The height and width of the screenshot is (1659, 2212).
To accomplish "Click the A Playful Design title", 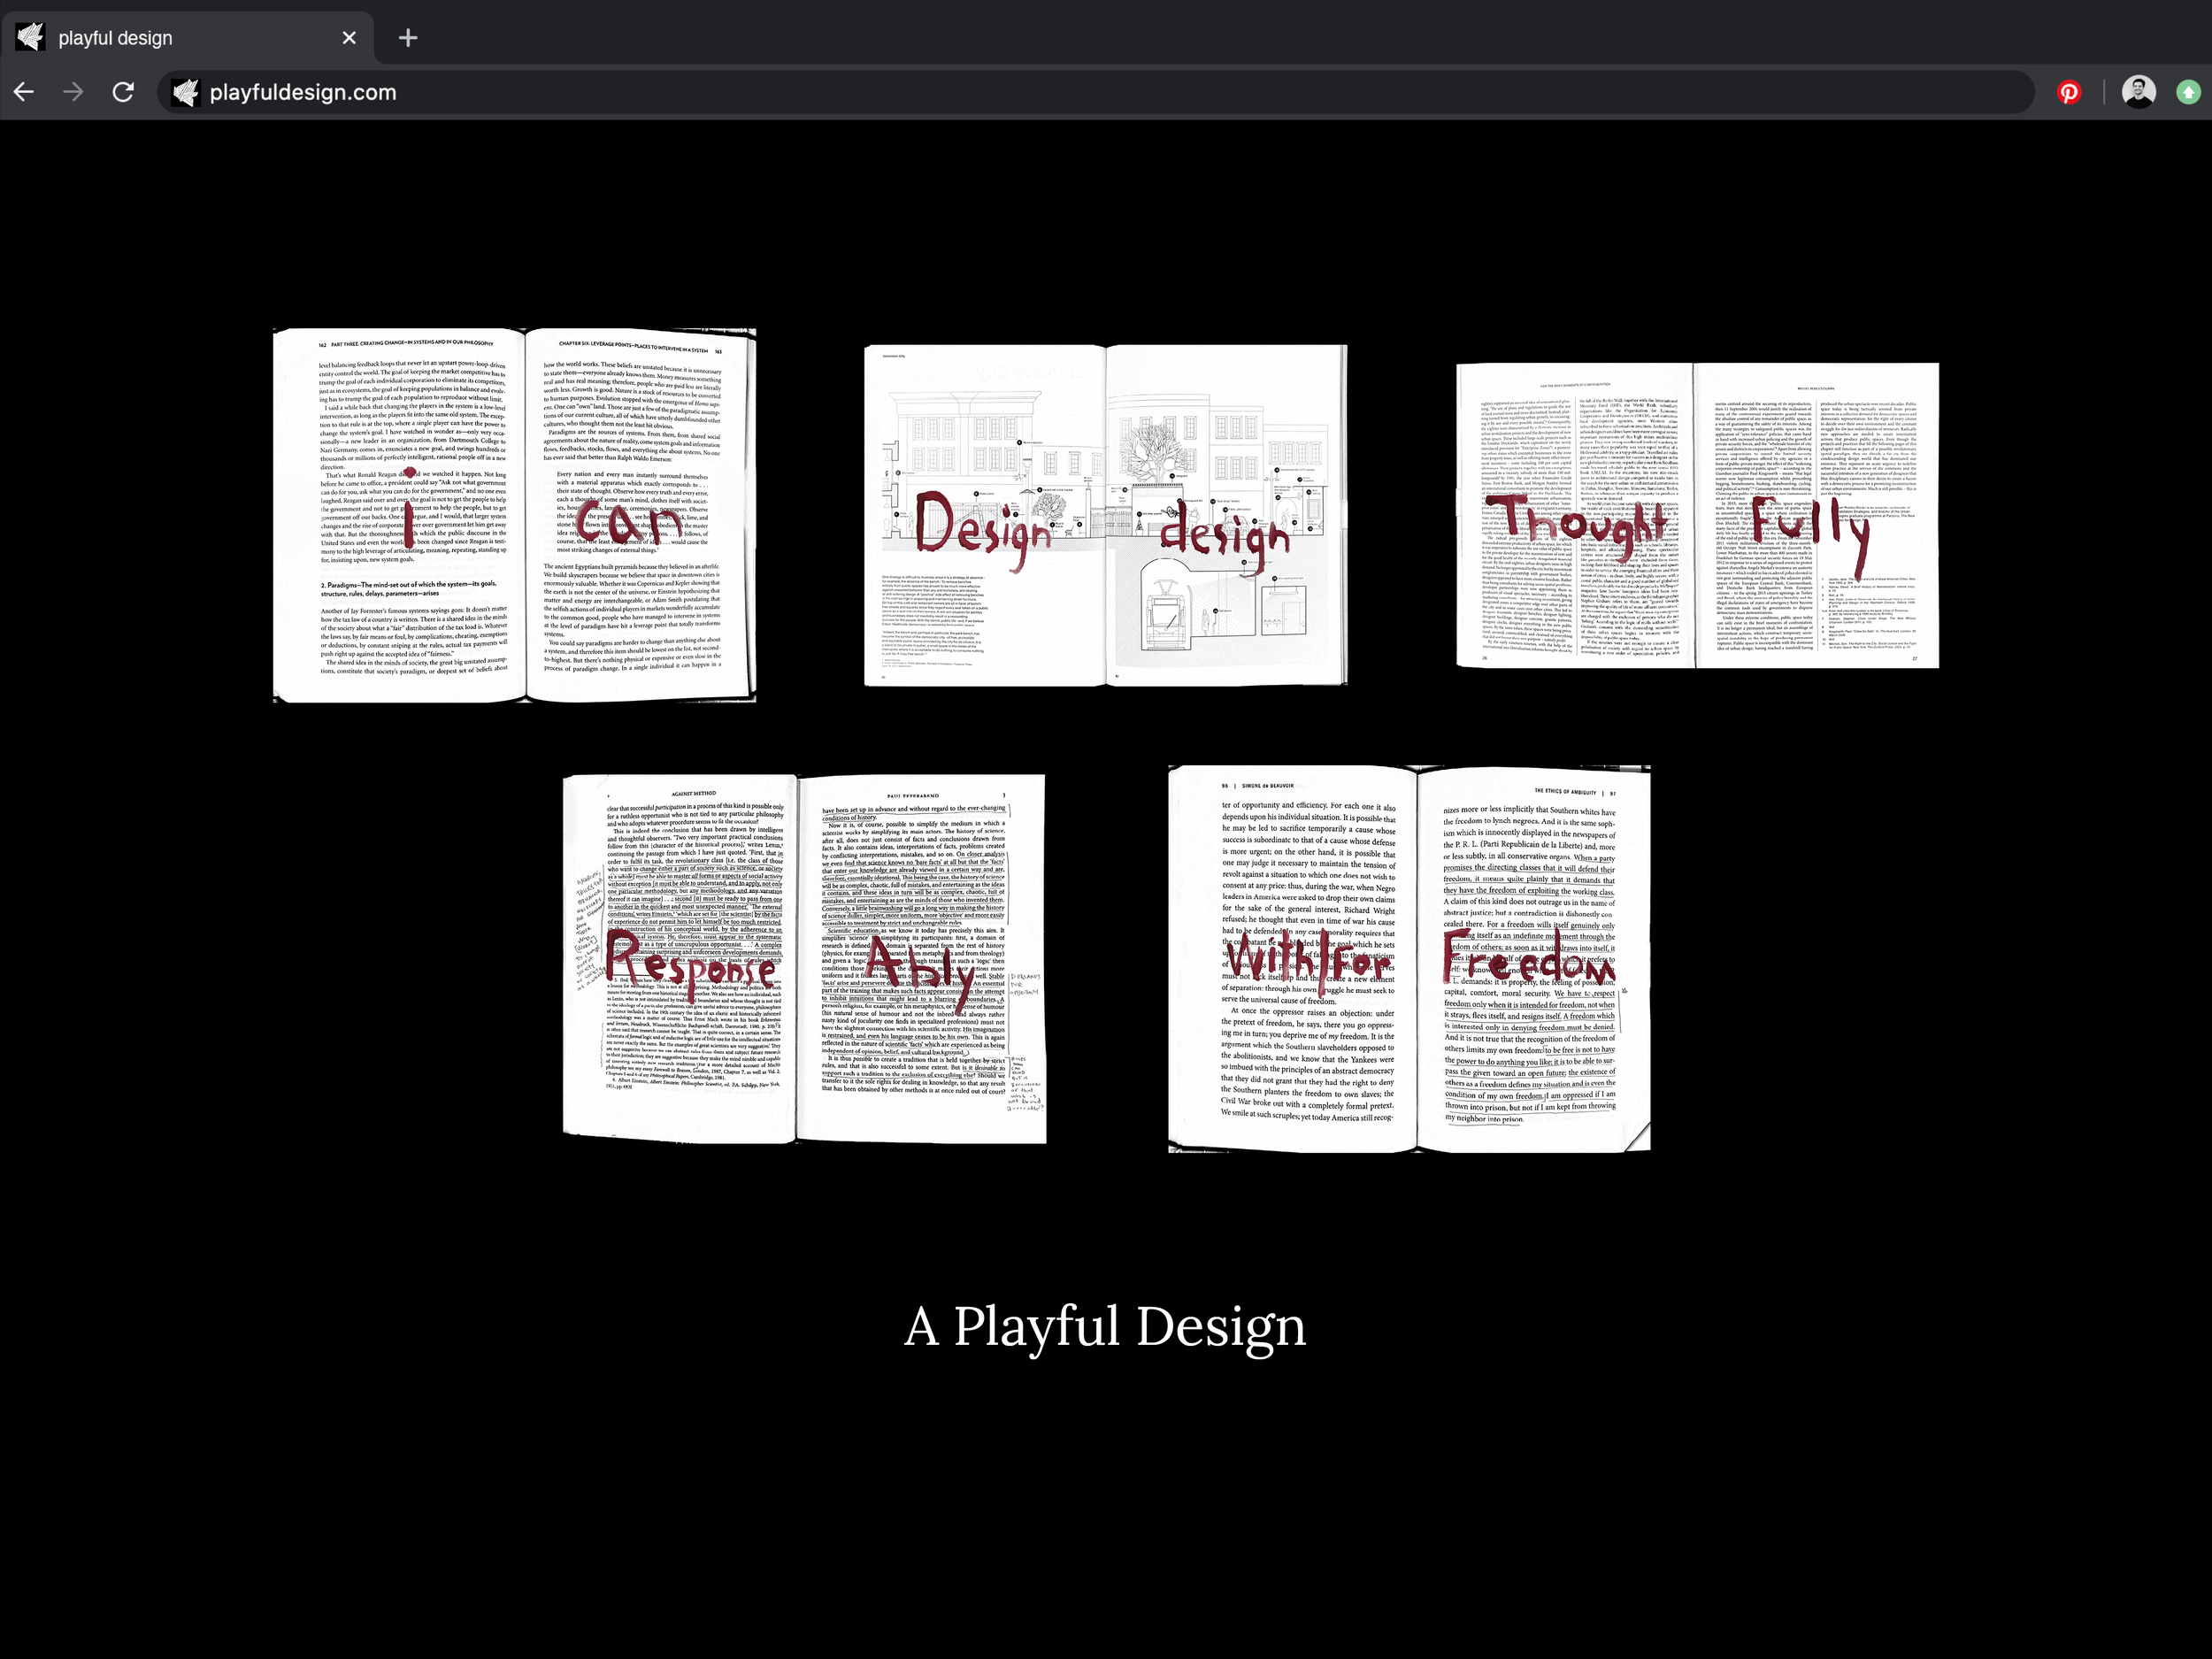I will [1105, 1326].
